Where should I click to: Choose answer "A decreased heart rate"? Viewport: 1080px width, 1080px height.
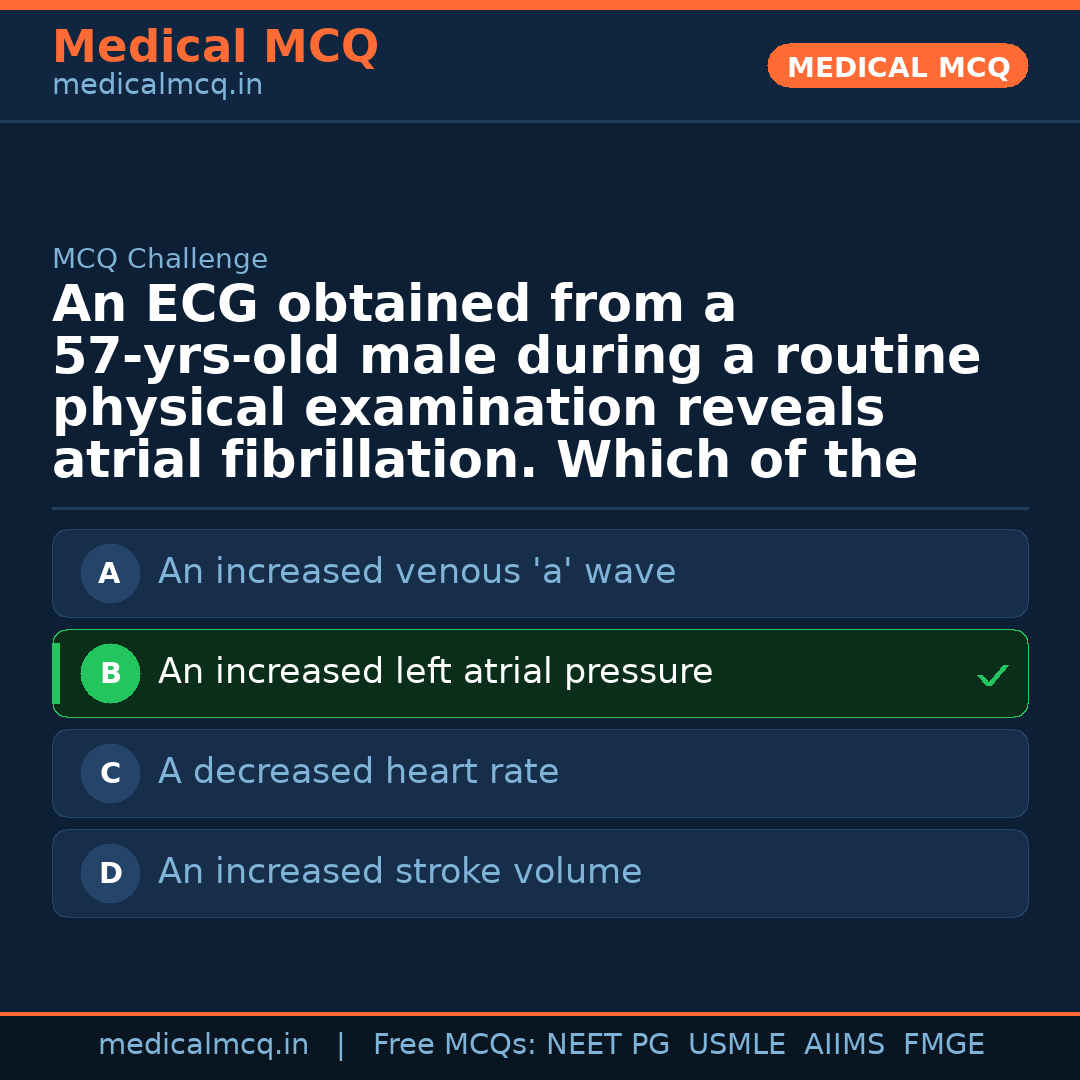pyautogui.click(x=358, y=772)
